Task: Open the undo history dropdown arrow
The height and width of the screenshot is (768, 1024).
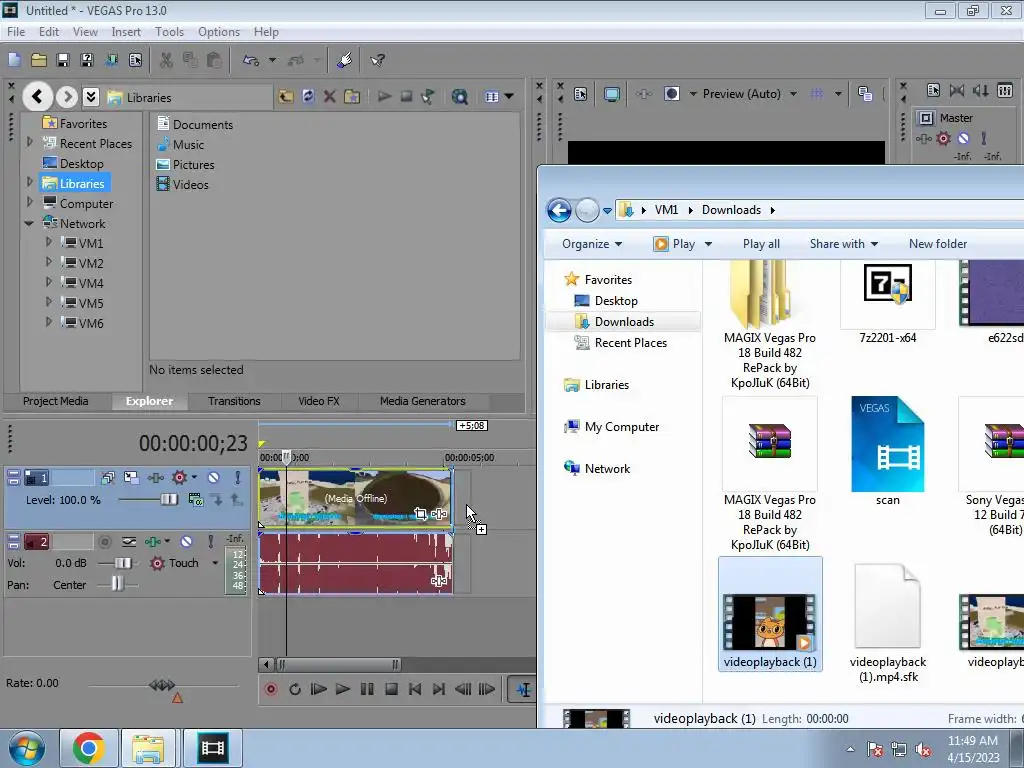Action: pyautogui.click(x=272, y=60)
